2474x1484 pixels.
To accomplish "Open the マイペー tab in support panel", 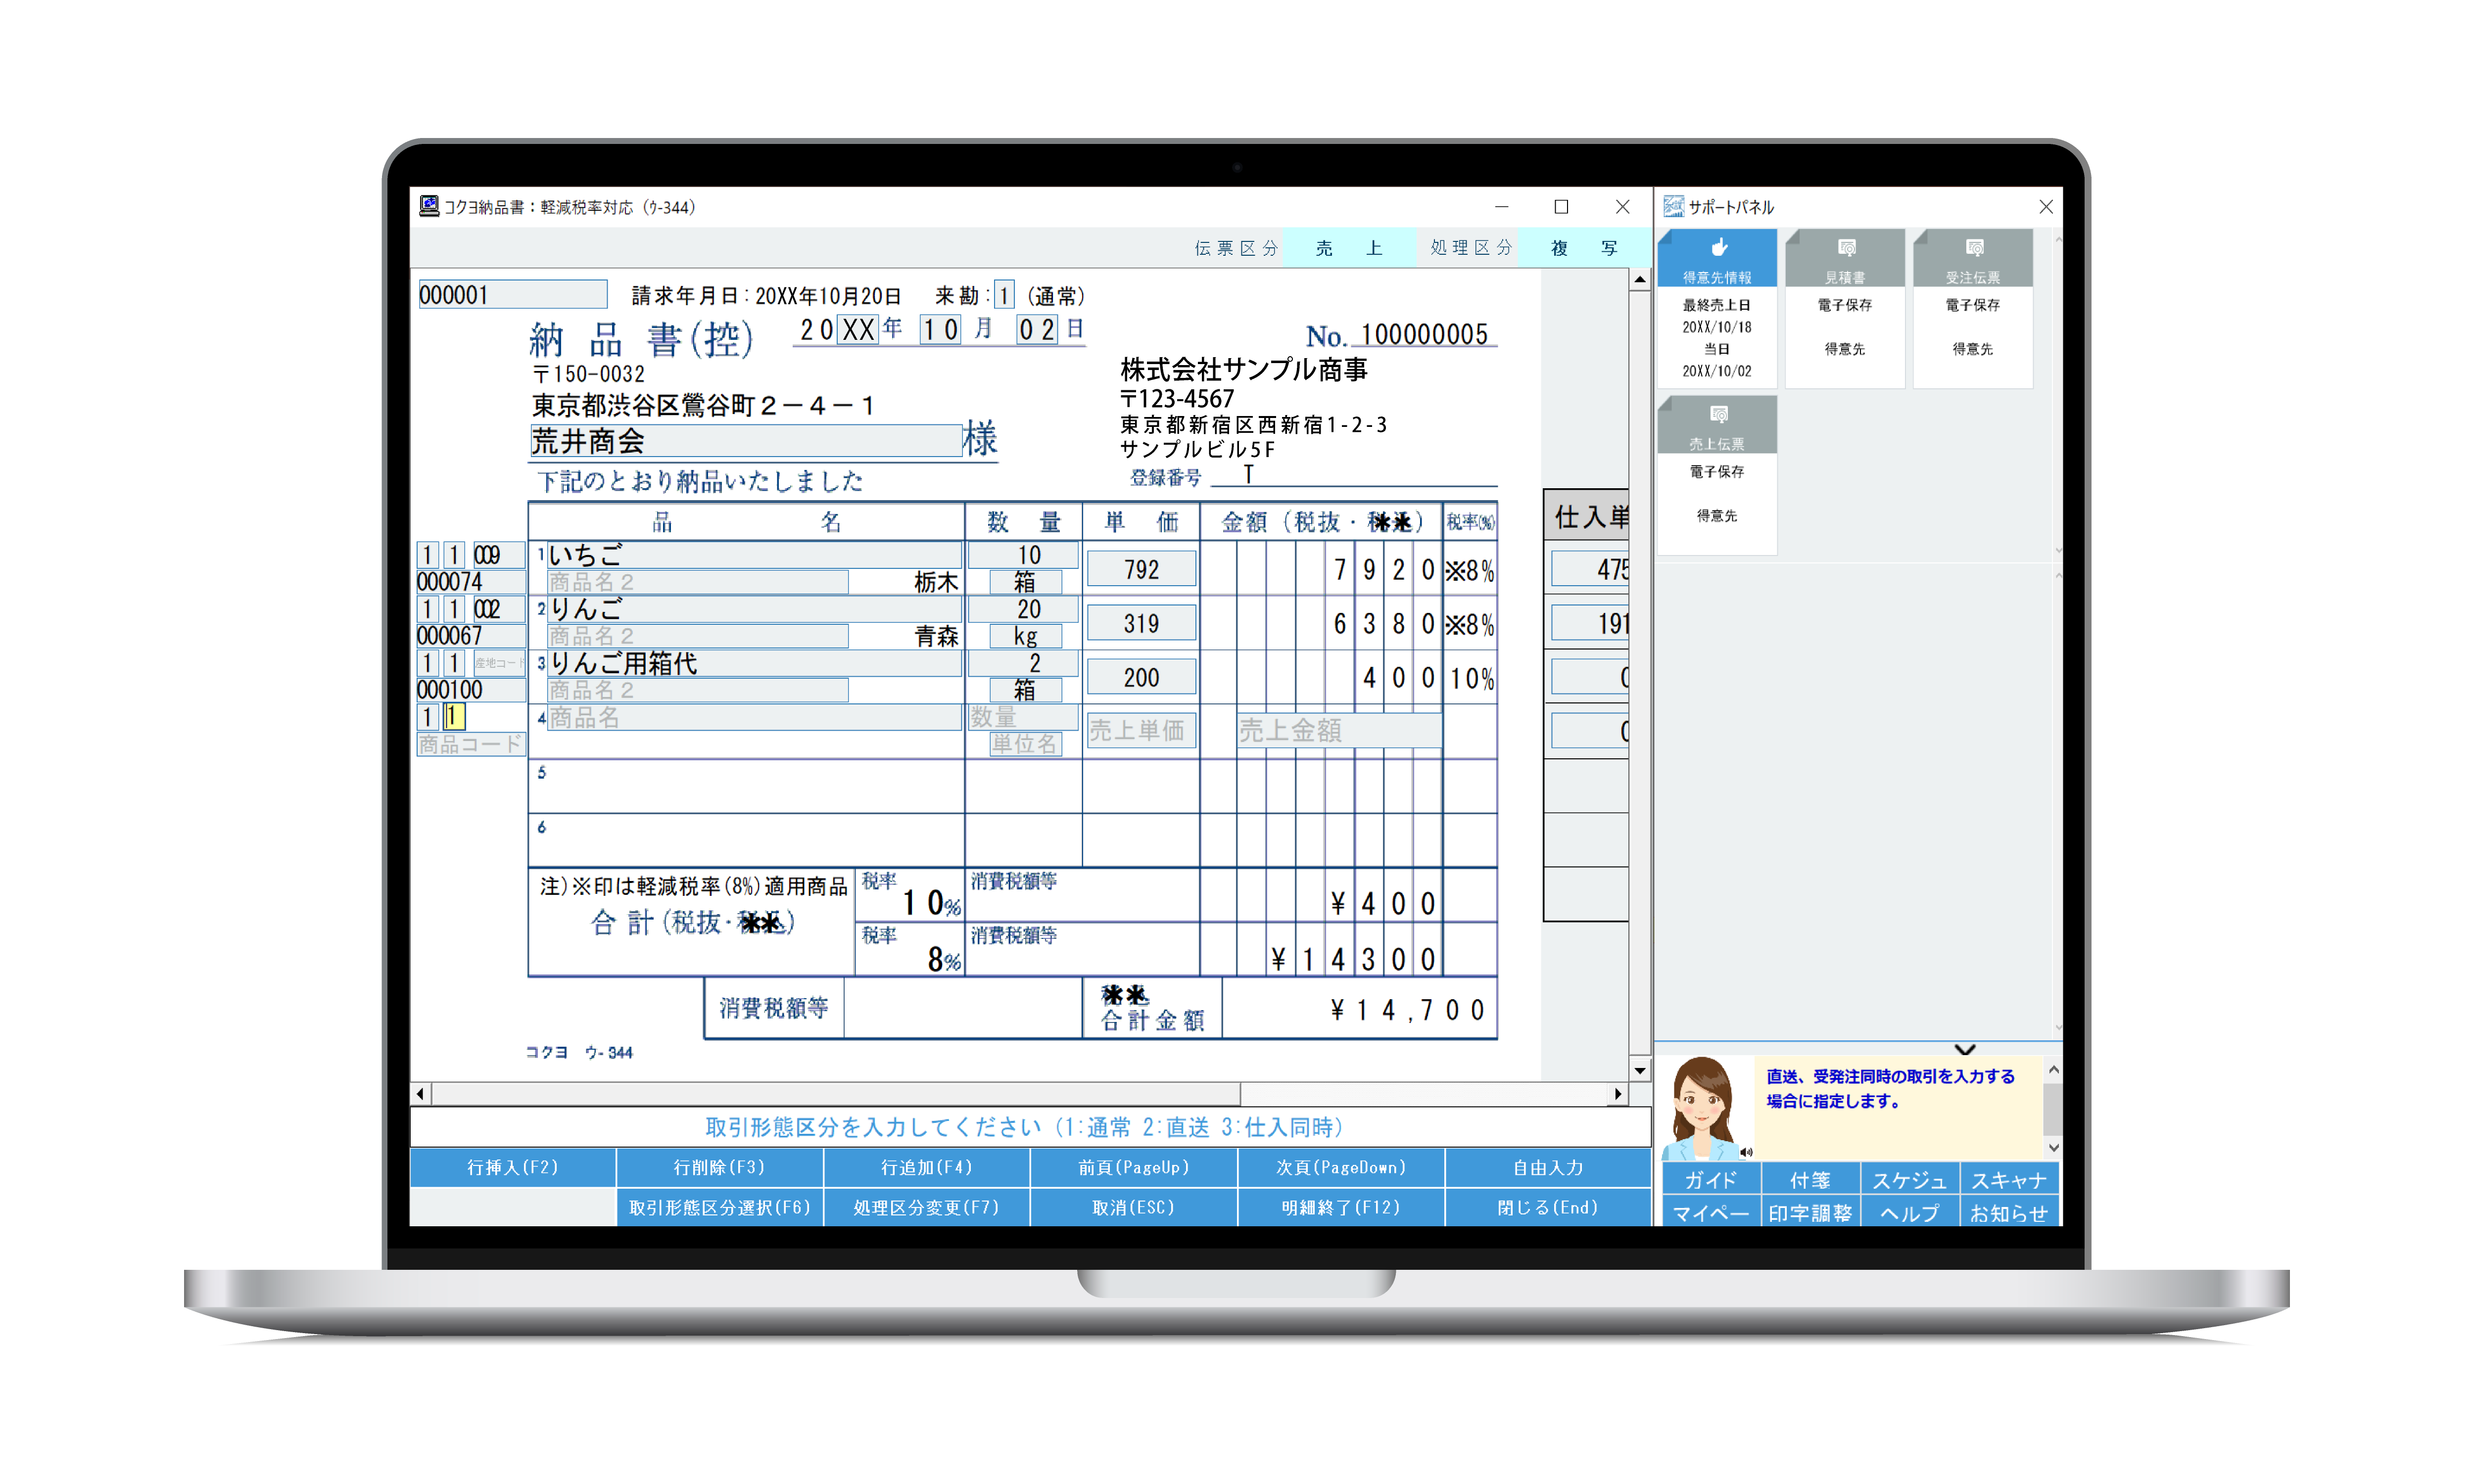I will [1710, 1212].
